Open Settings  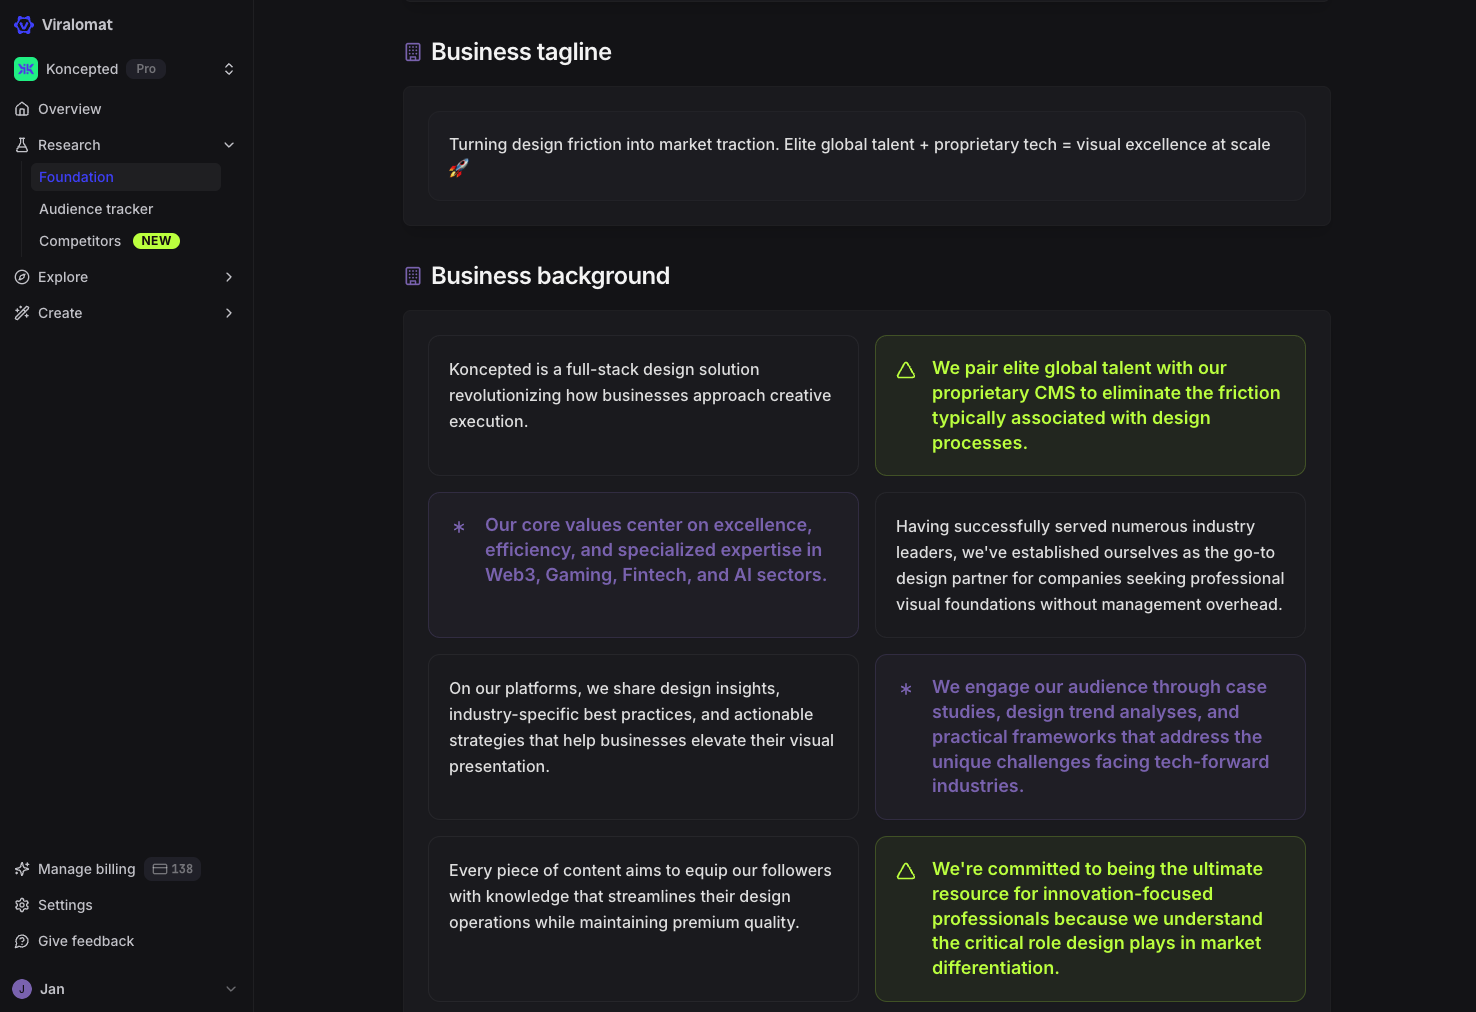point(65,905)
